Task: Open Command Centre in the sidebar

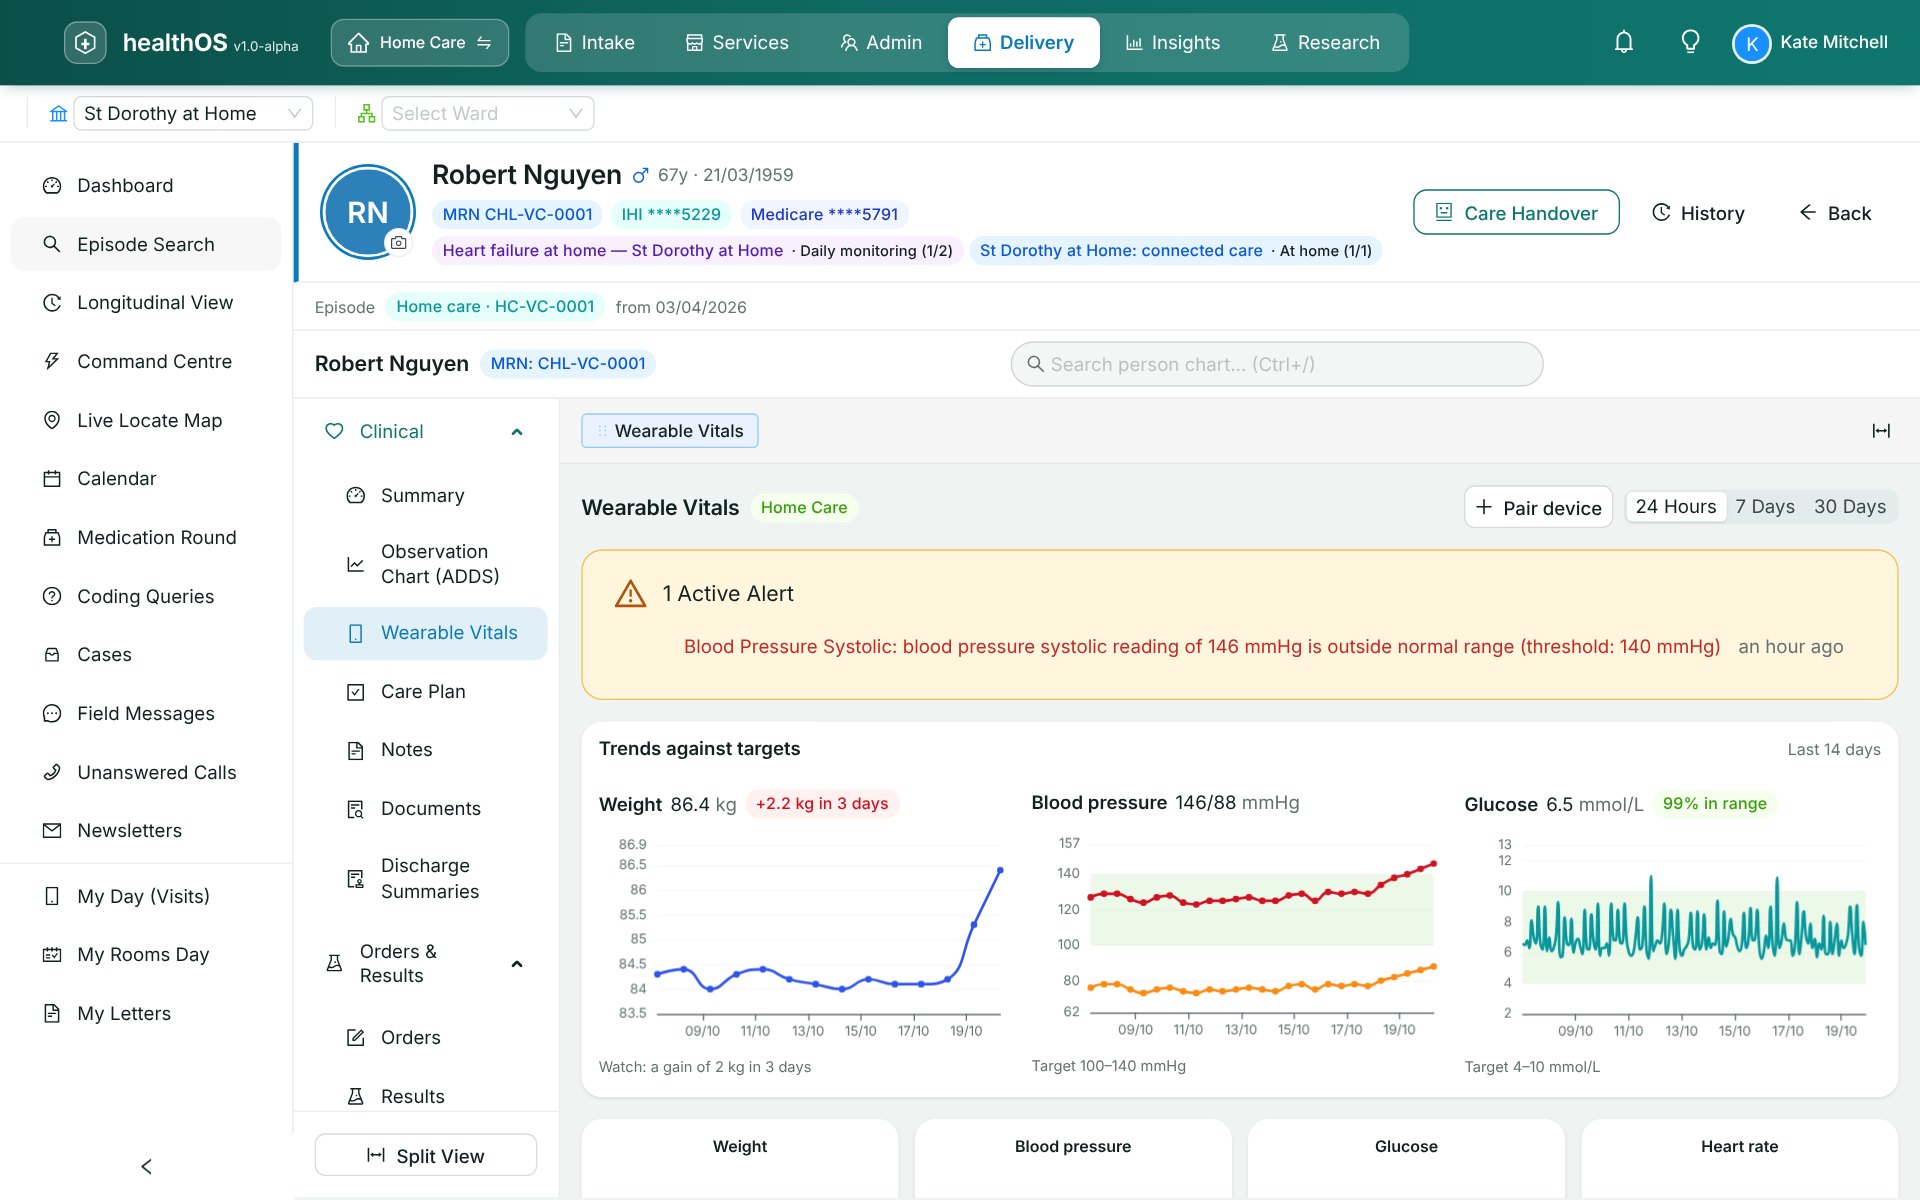Action: (x=146, y=361)
